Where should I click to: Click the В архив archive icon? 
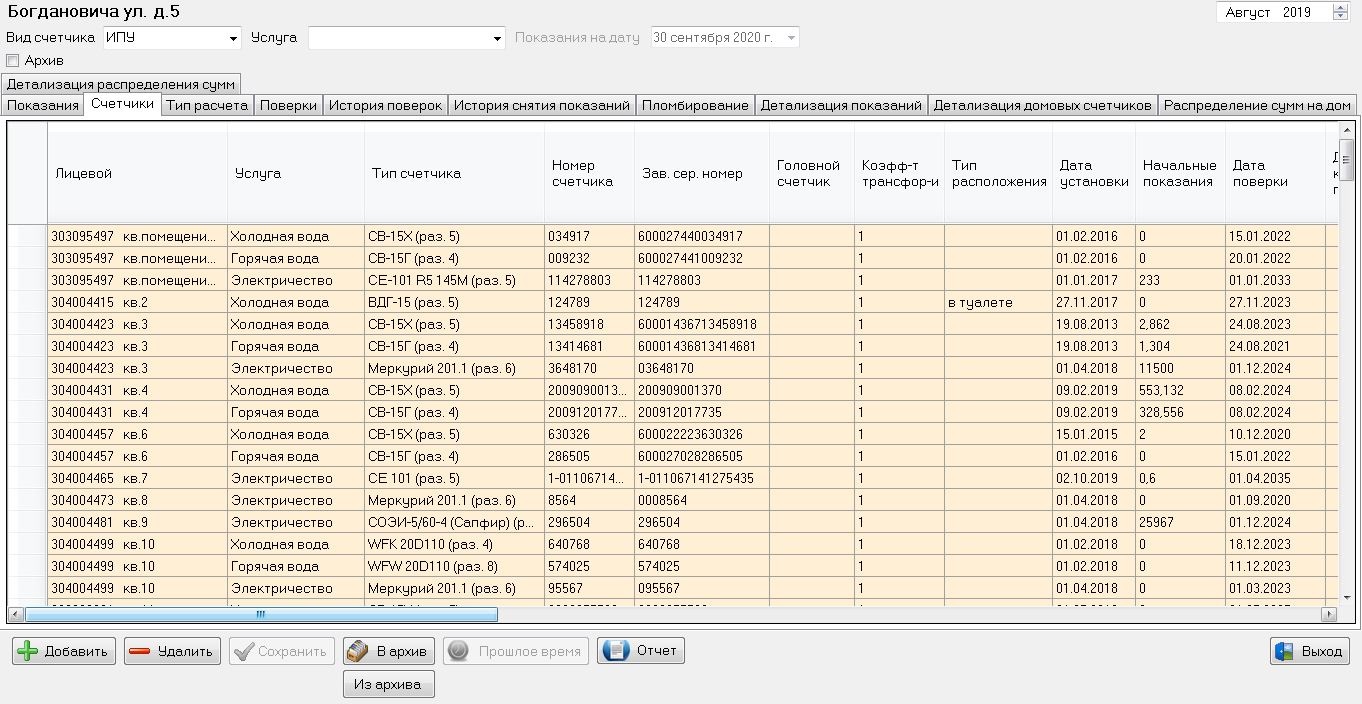tap(358, 651)
